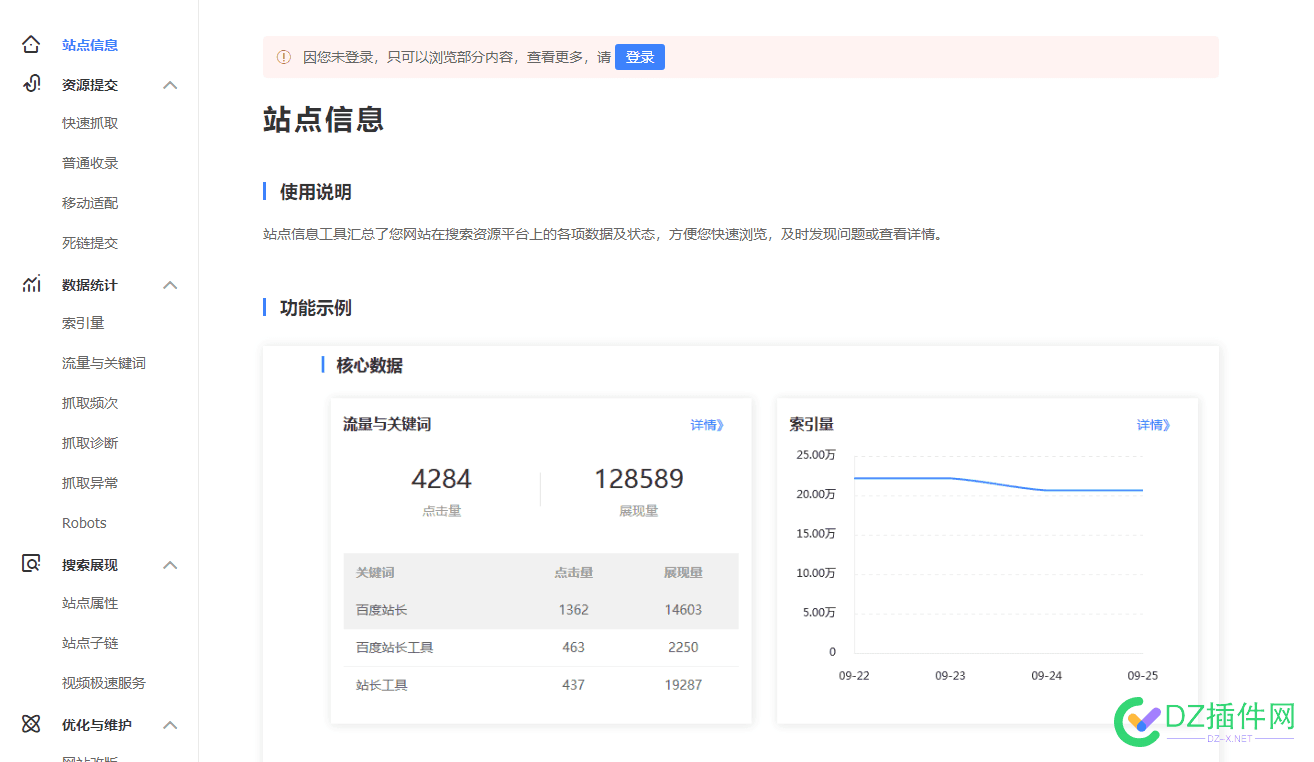Screen dimensions: 1314x762
Task: Click the 1362 clicks cell
Action: 574,609
